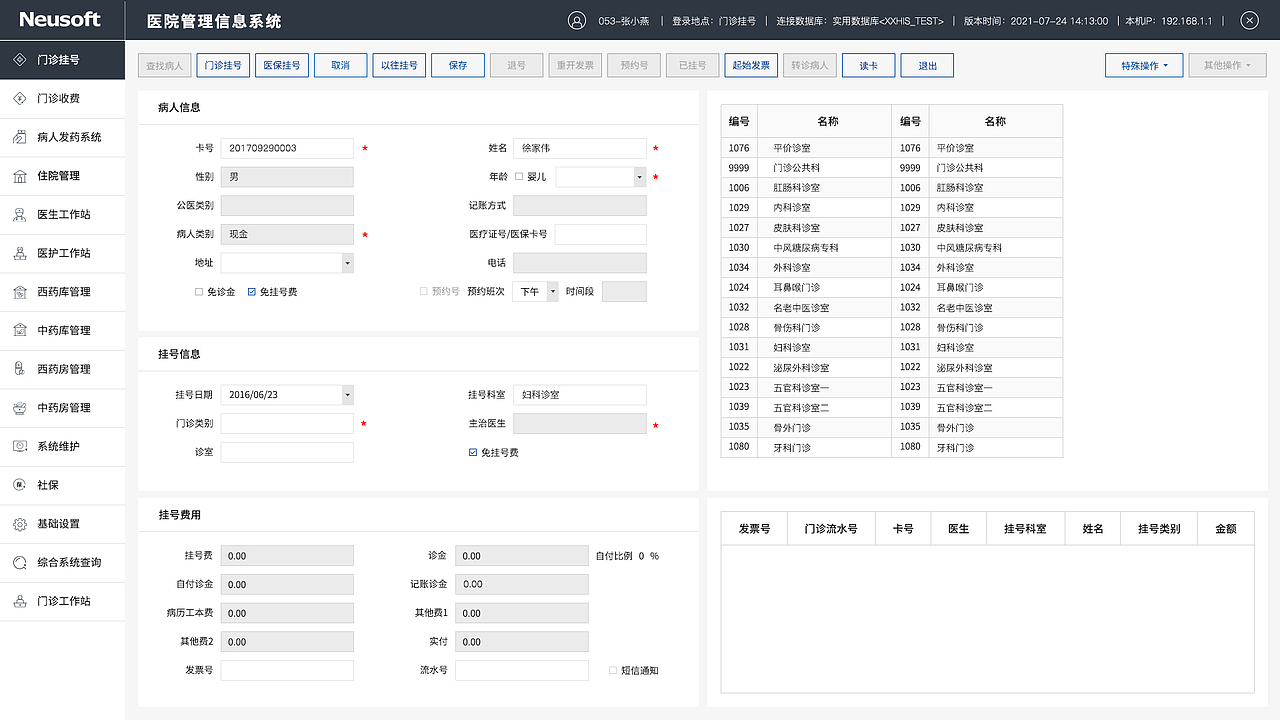Open the 年龄 unit dropdown

coord(640,177)
